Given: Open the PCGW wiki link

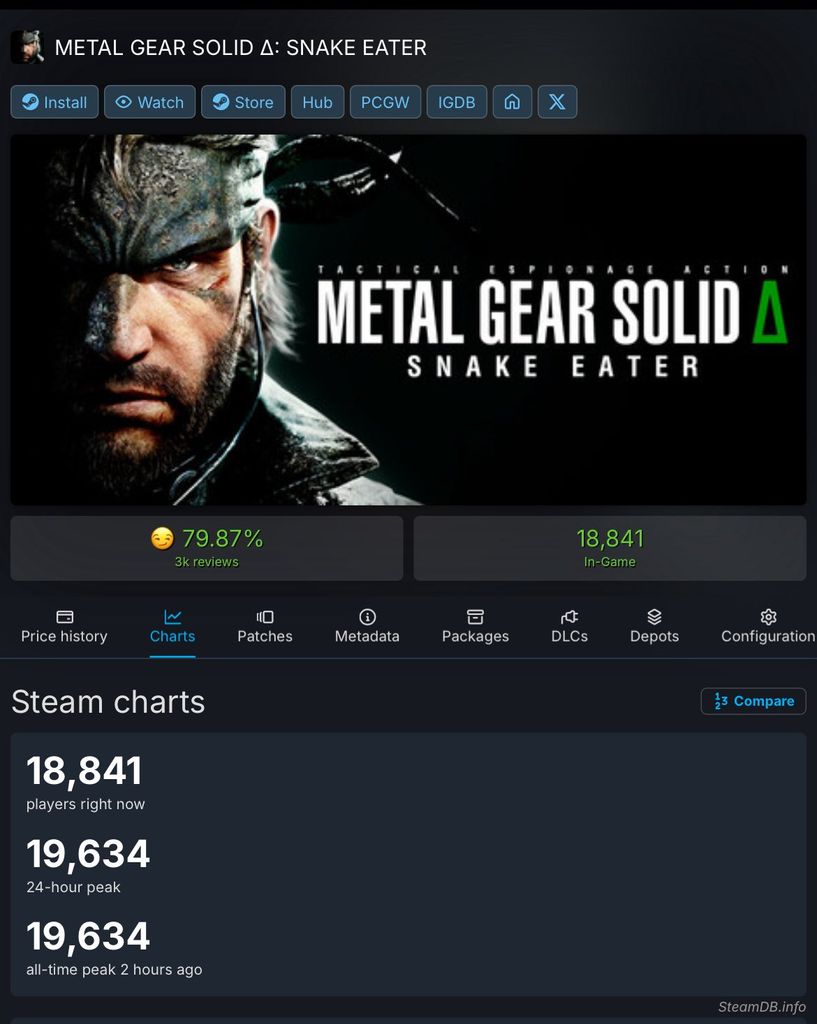Looking at the screenshot, I should [x=385, y=102].
